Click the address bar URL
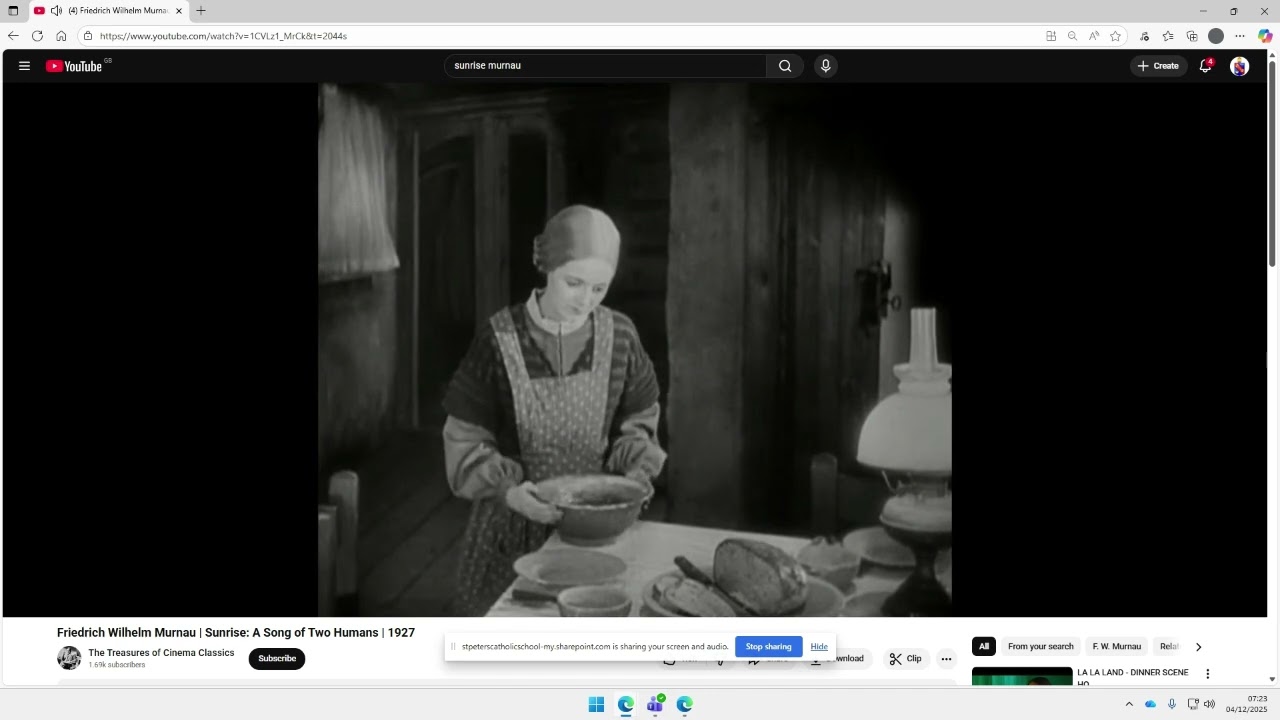Viewport: 1280px width, 720px height. [x=224, y=36]
